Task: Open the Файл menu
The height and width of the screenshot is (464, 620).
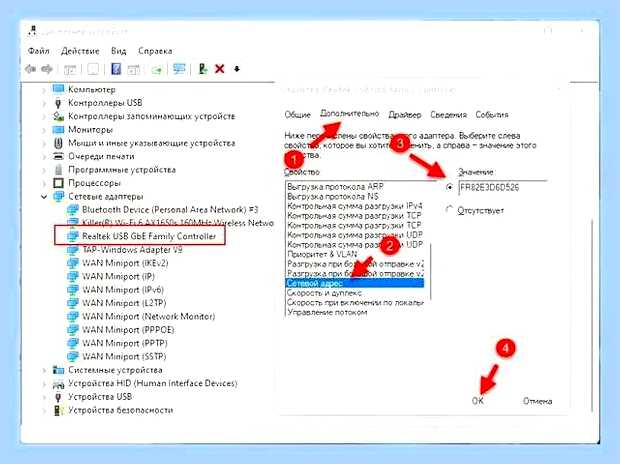Action: (x=38, y=51)
